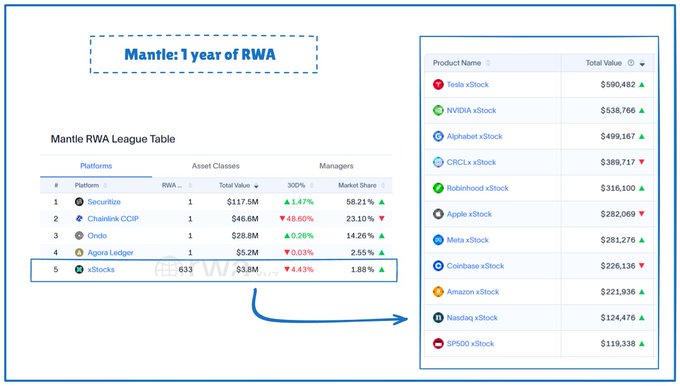Image resolution: width=680 pixels, height=386 pixels.
Task: Click the Coinbase xStock logo icon
Action: (438, 265)
